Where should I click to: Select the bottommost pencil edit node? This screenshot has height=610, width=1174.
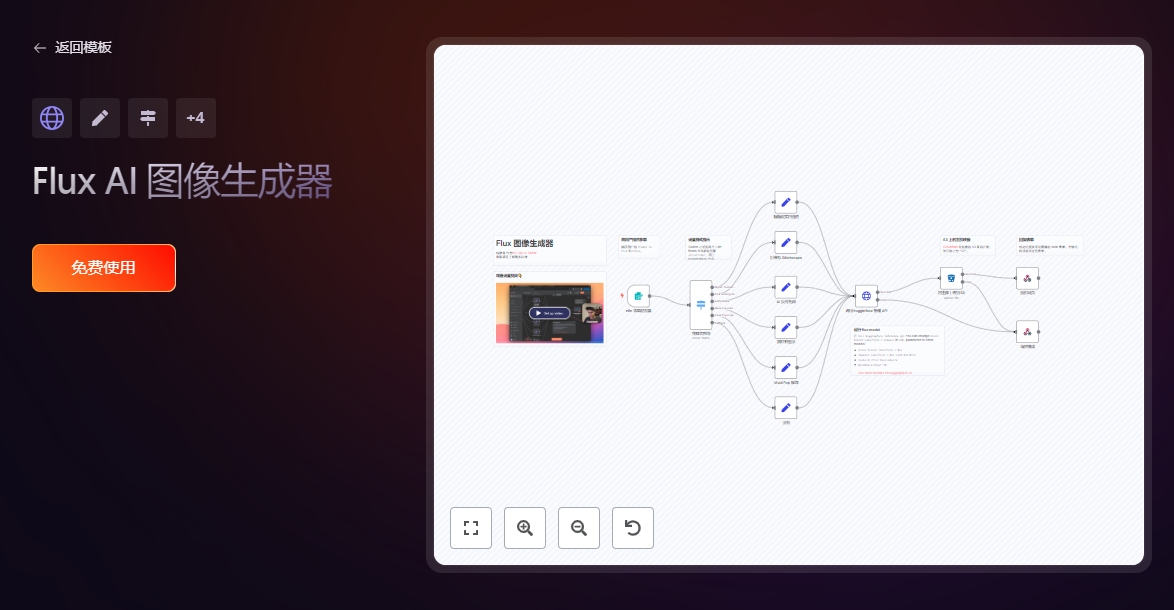pyautogui.click(x=786, y=408)
